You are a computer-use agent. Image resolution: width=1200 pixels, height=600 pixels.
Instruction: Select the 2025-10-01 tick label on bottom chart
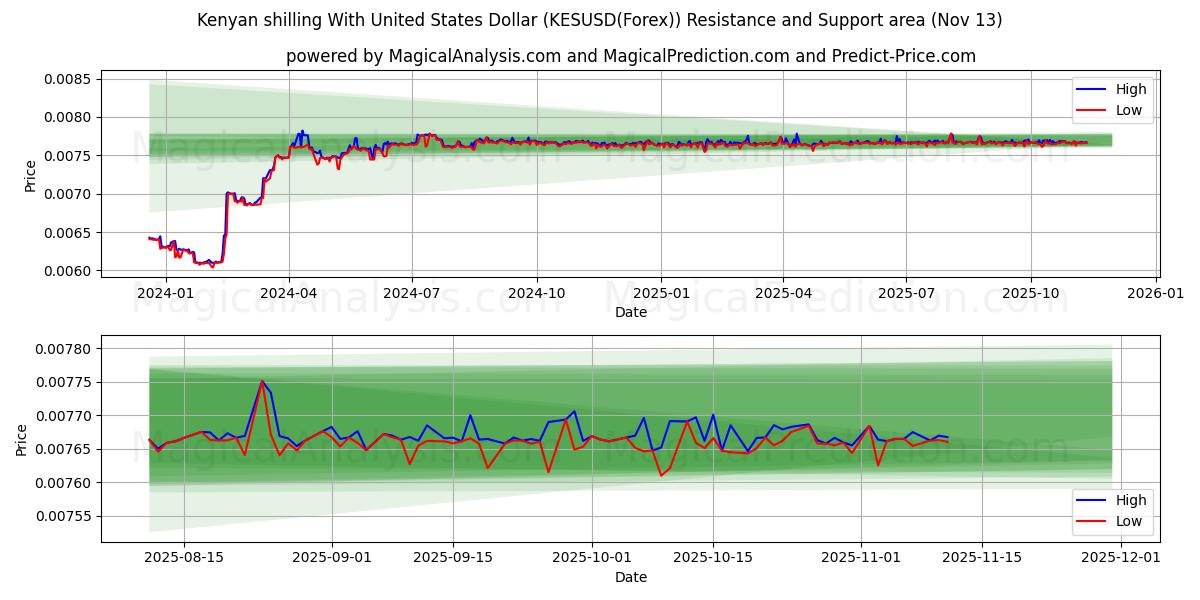[x=595, y=557]
